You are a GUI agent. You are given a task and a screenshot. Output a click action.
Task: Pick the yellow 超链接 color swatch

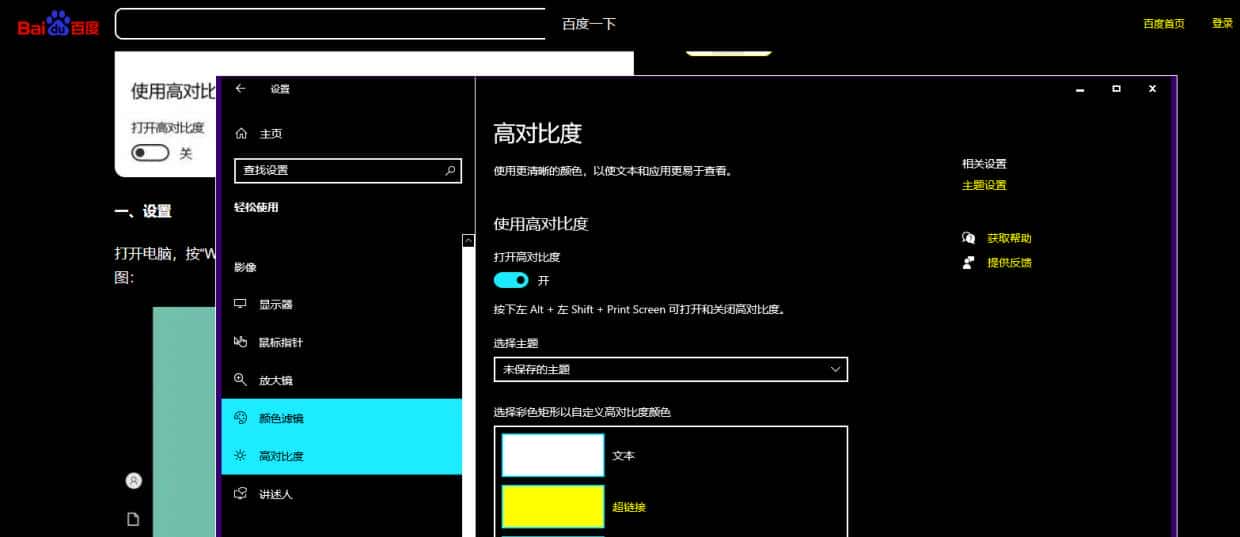553,506
